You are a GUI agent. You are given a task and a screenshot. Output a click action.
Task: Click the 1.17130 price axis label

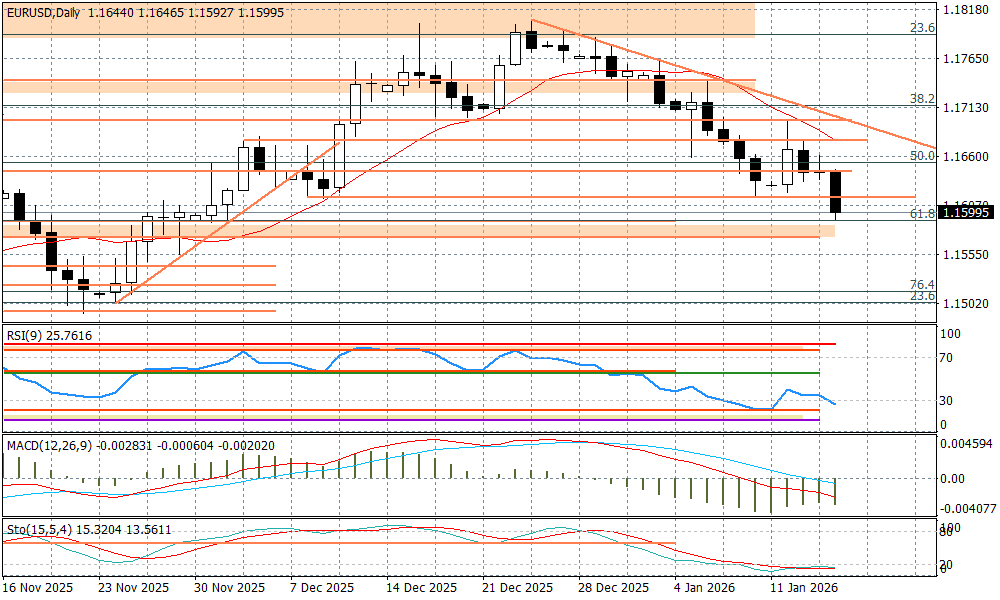point(966,108)
